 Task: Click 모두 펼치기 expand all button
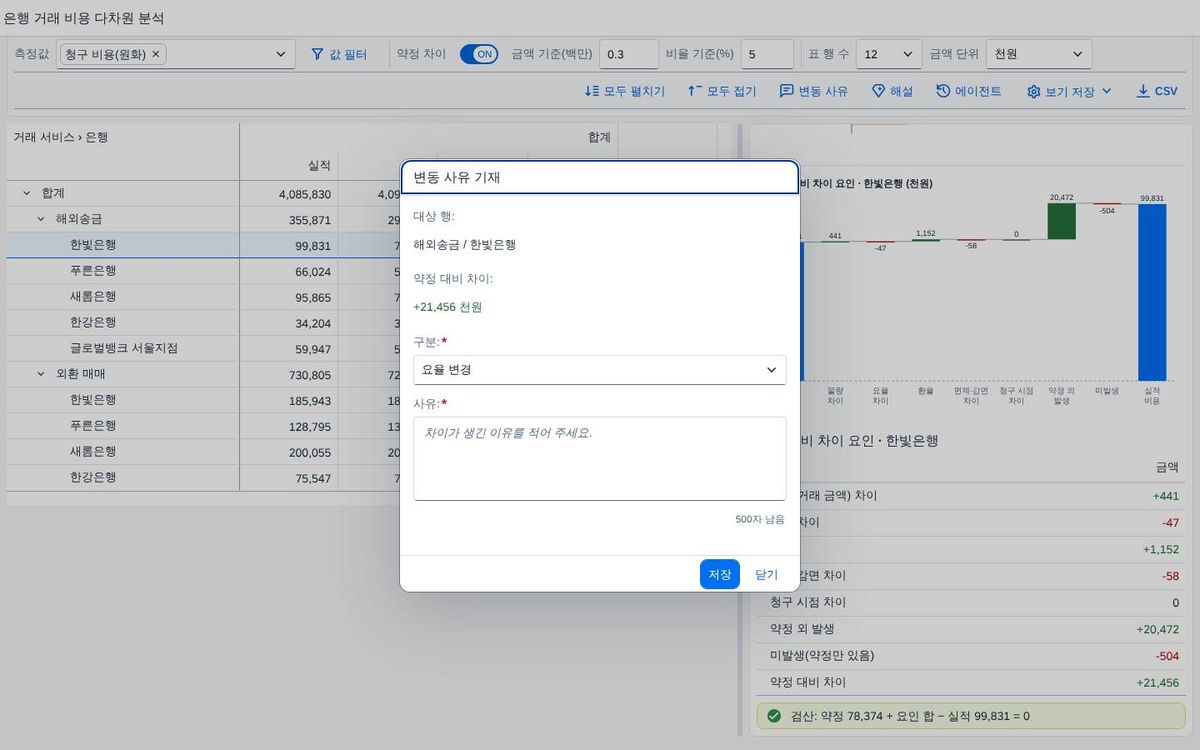(x=625, y=91)
